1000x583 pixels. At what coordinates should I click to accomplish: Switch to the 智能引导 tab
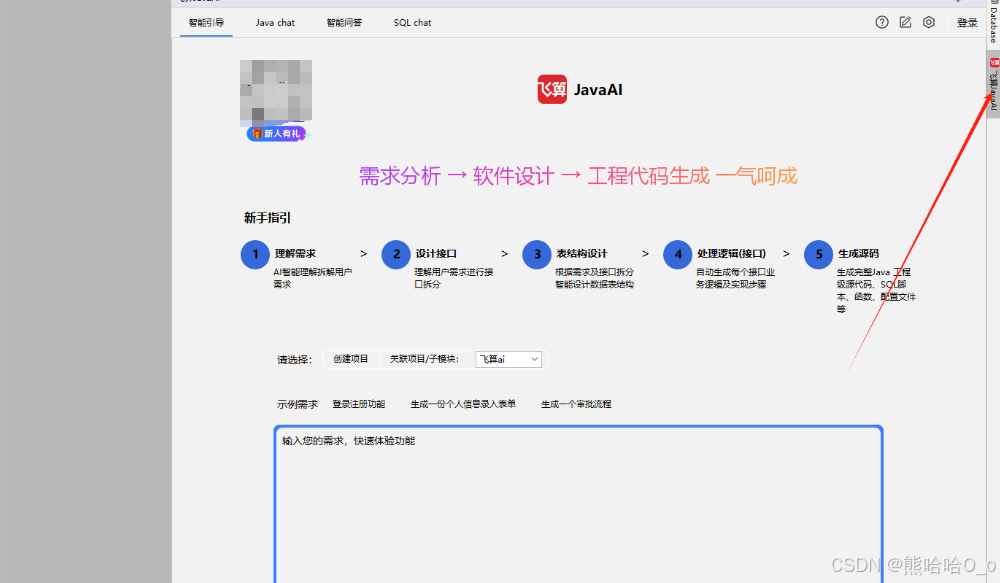[x=206, y=22]
